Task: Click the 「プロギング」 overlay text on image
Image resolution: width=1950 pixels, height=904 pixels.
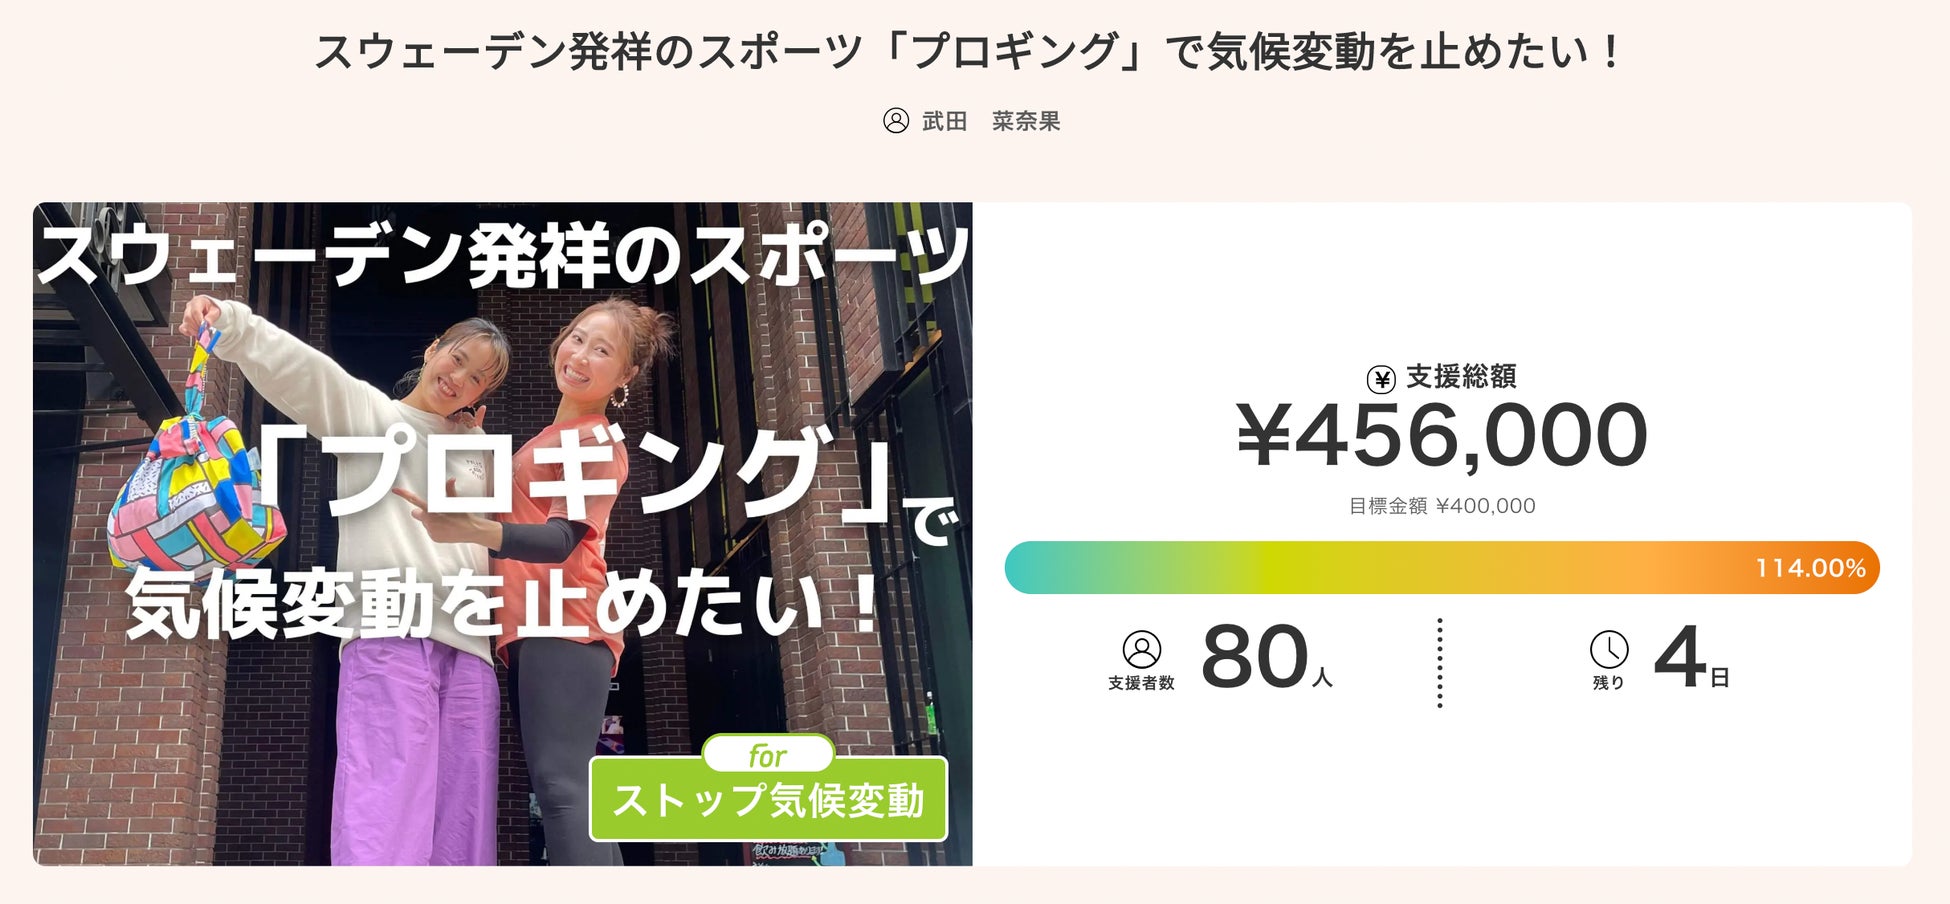Action: (x=570, y=470)
